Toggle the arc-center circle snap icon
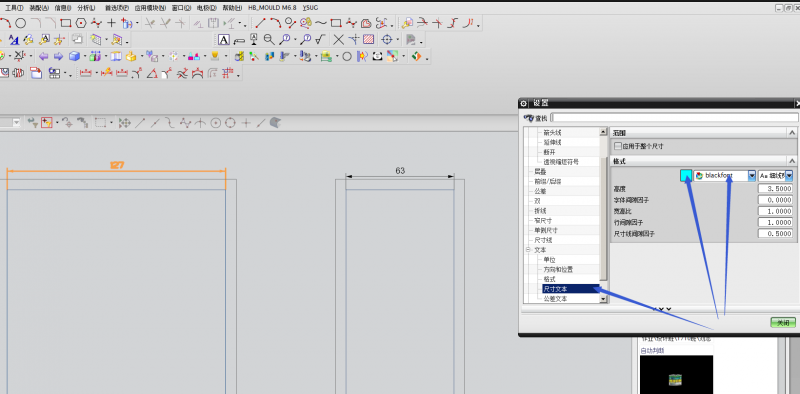Image resolution: width=800 pixels, height=394 pixels. (x=215, y=122)
